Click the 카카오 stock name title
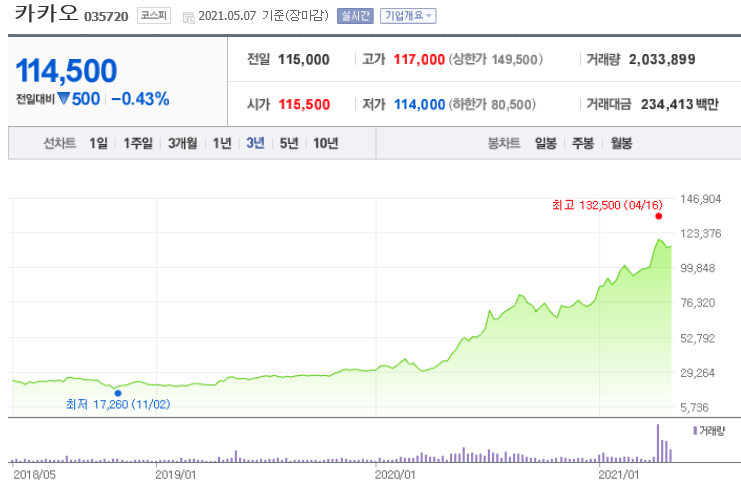 pos(46,13)
